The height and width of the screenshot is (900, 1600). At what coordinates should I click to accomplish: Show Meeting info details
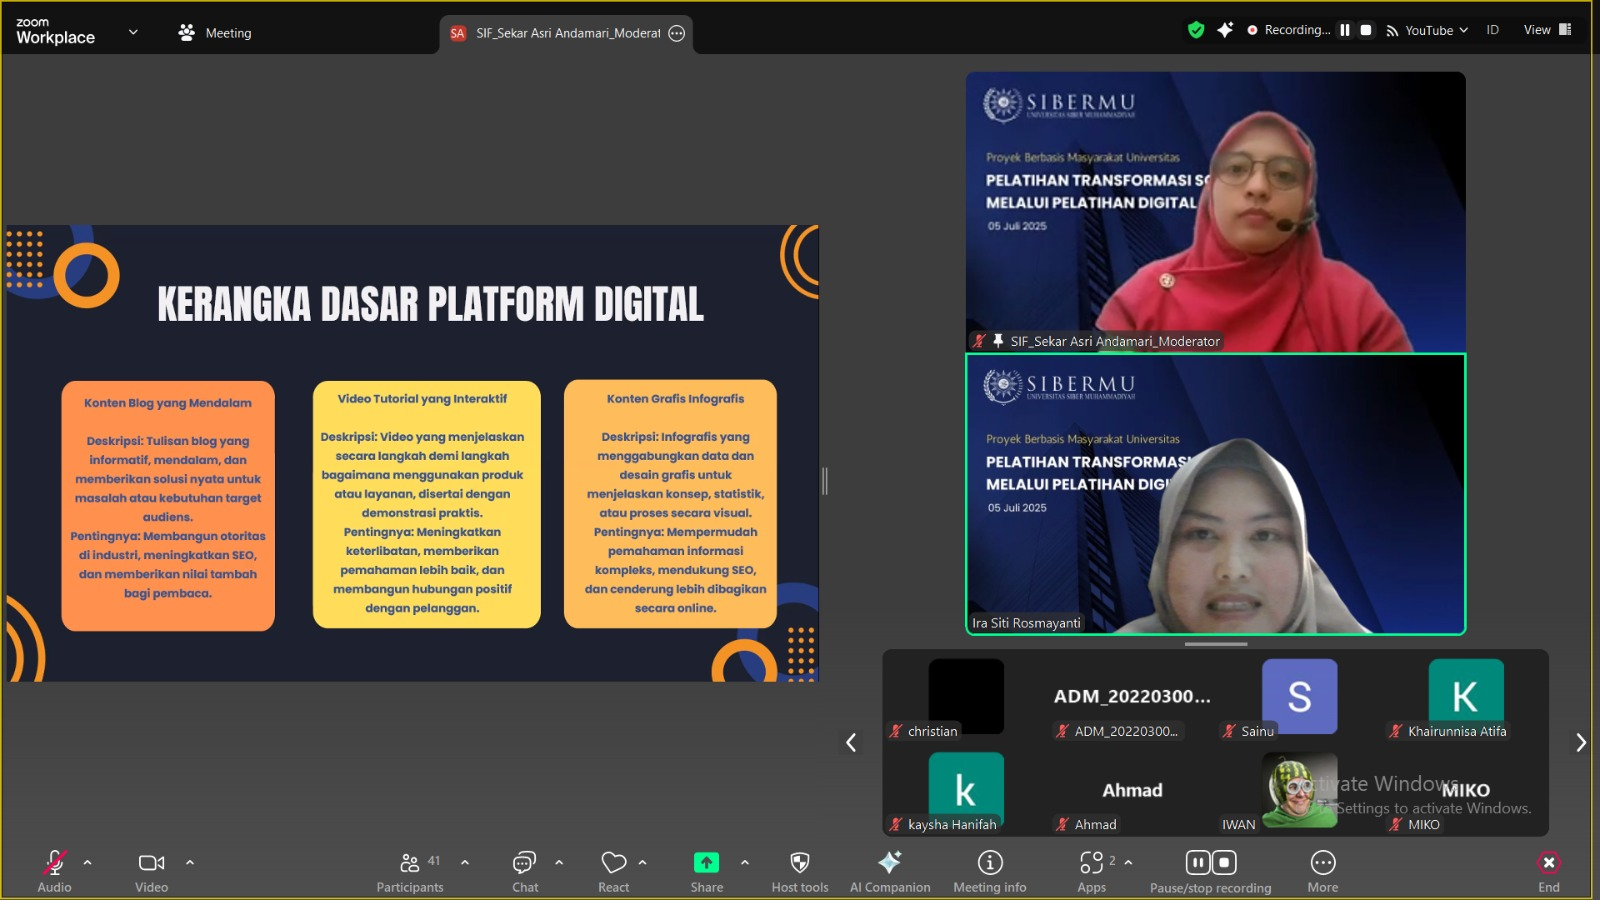coord(990,870)
